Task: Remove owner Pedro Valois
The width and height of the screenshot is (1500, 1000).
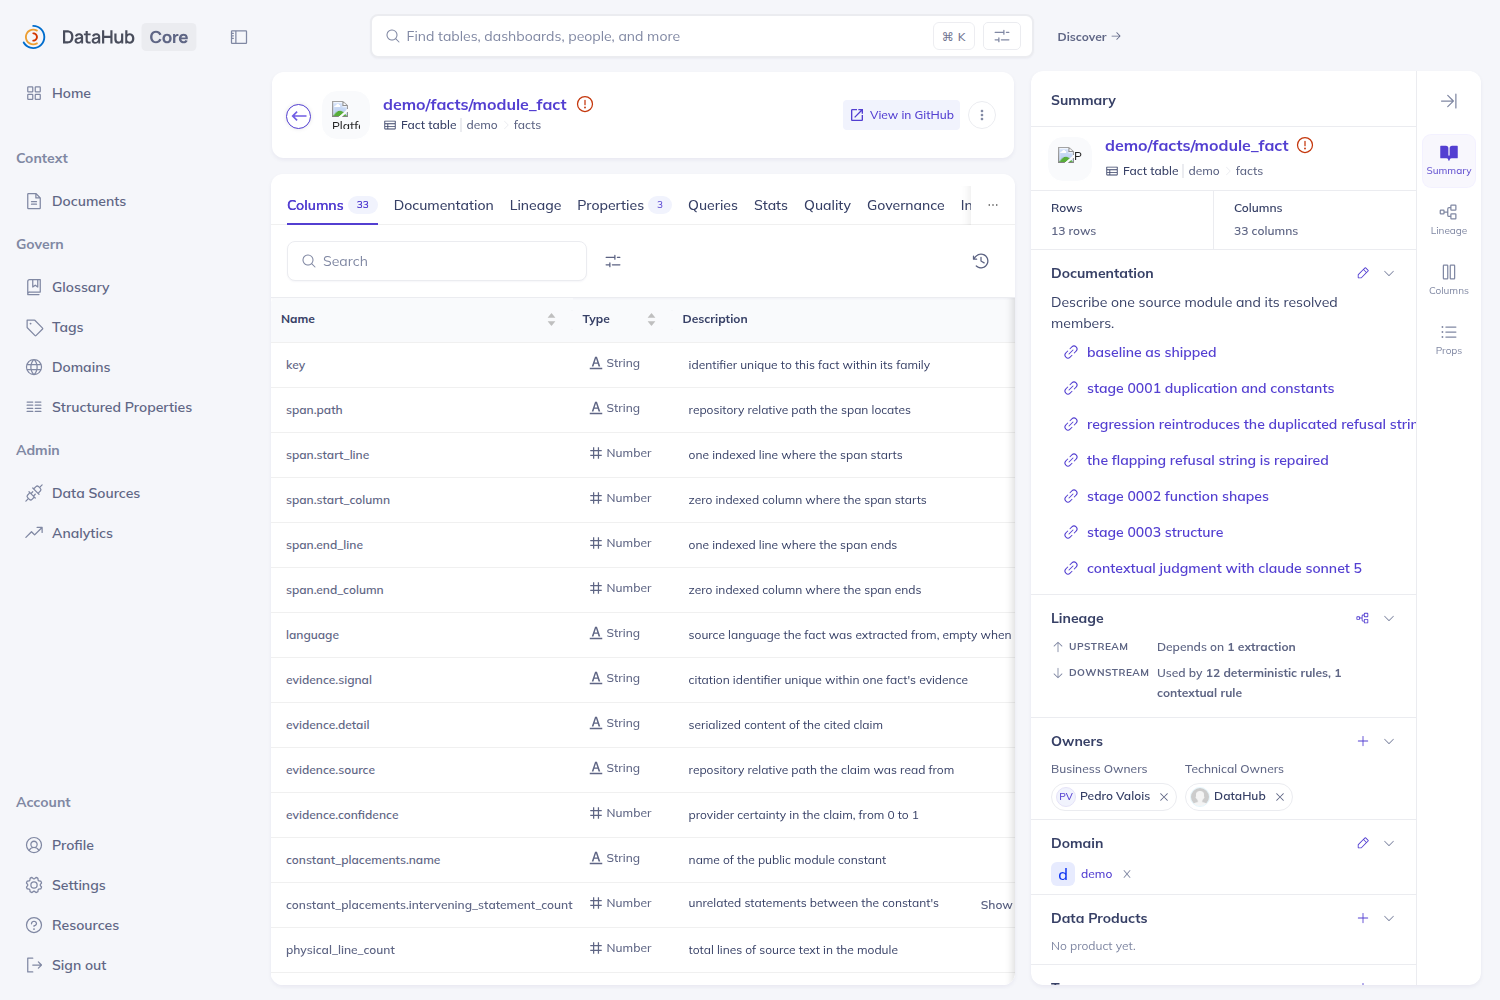Action: [1164, 797]
